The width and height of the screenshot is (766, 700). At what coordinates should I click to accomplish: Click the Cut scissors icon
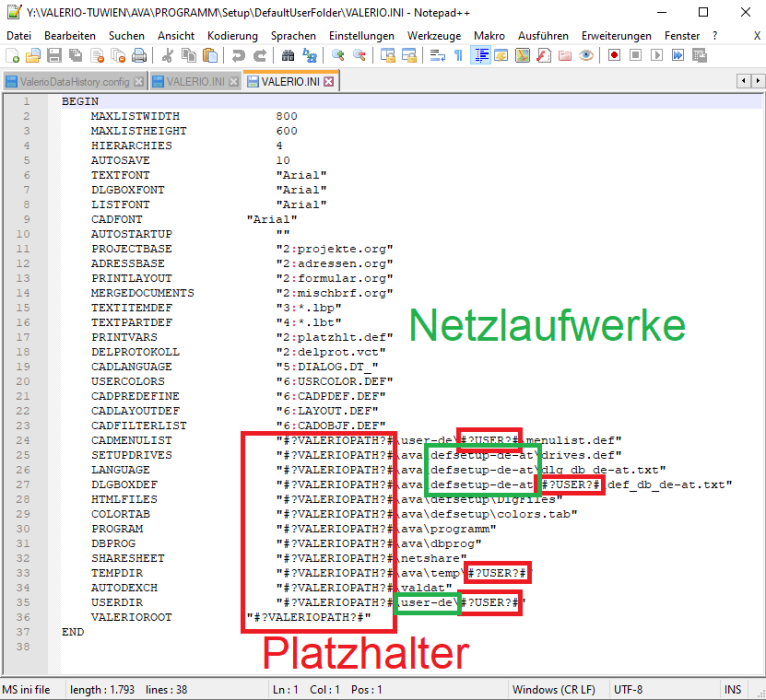pyautogui.click(x=166, y=56)
